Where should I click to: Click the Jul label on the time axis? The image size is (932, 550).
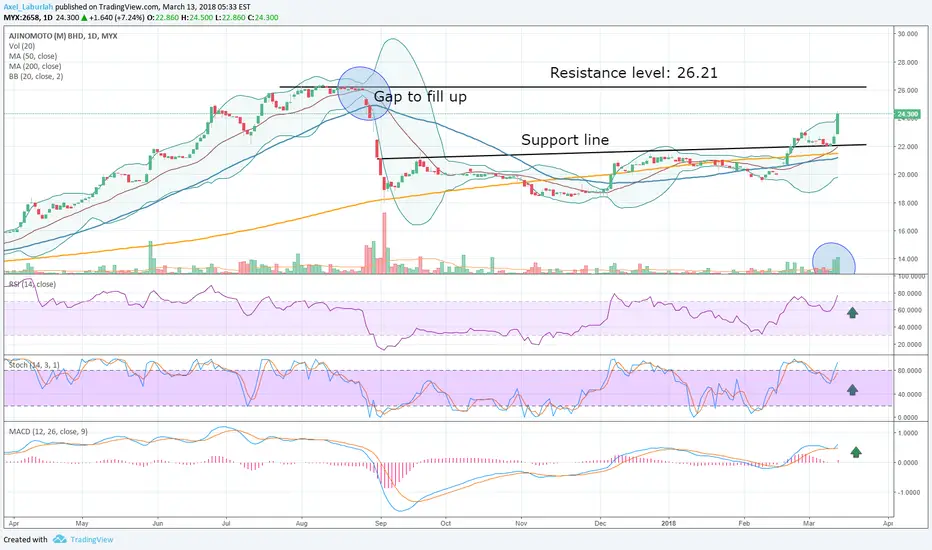coord(226,523)
